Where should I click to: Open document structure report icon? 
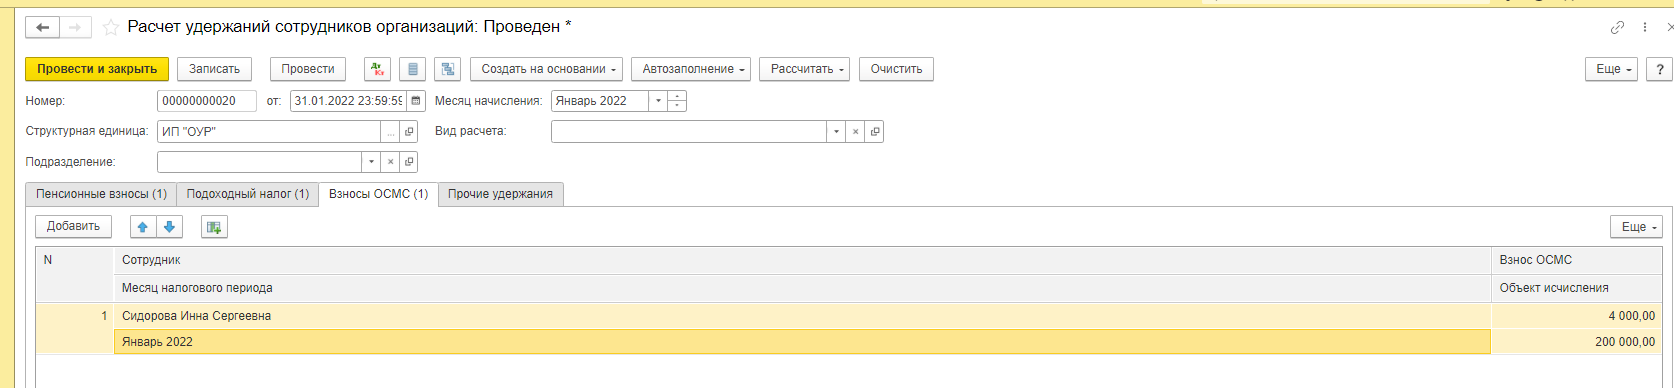pyautogui.click(x=448, y=69)
